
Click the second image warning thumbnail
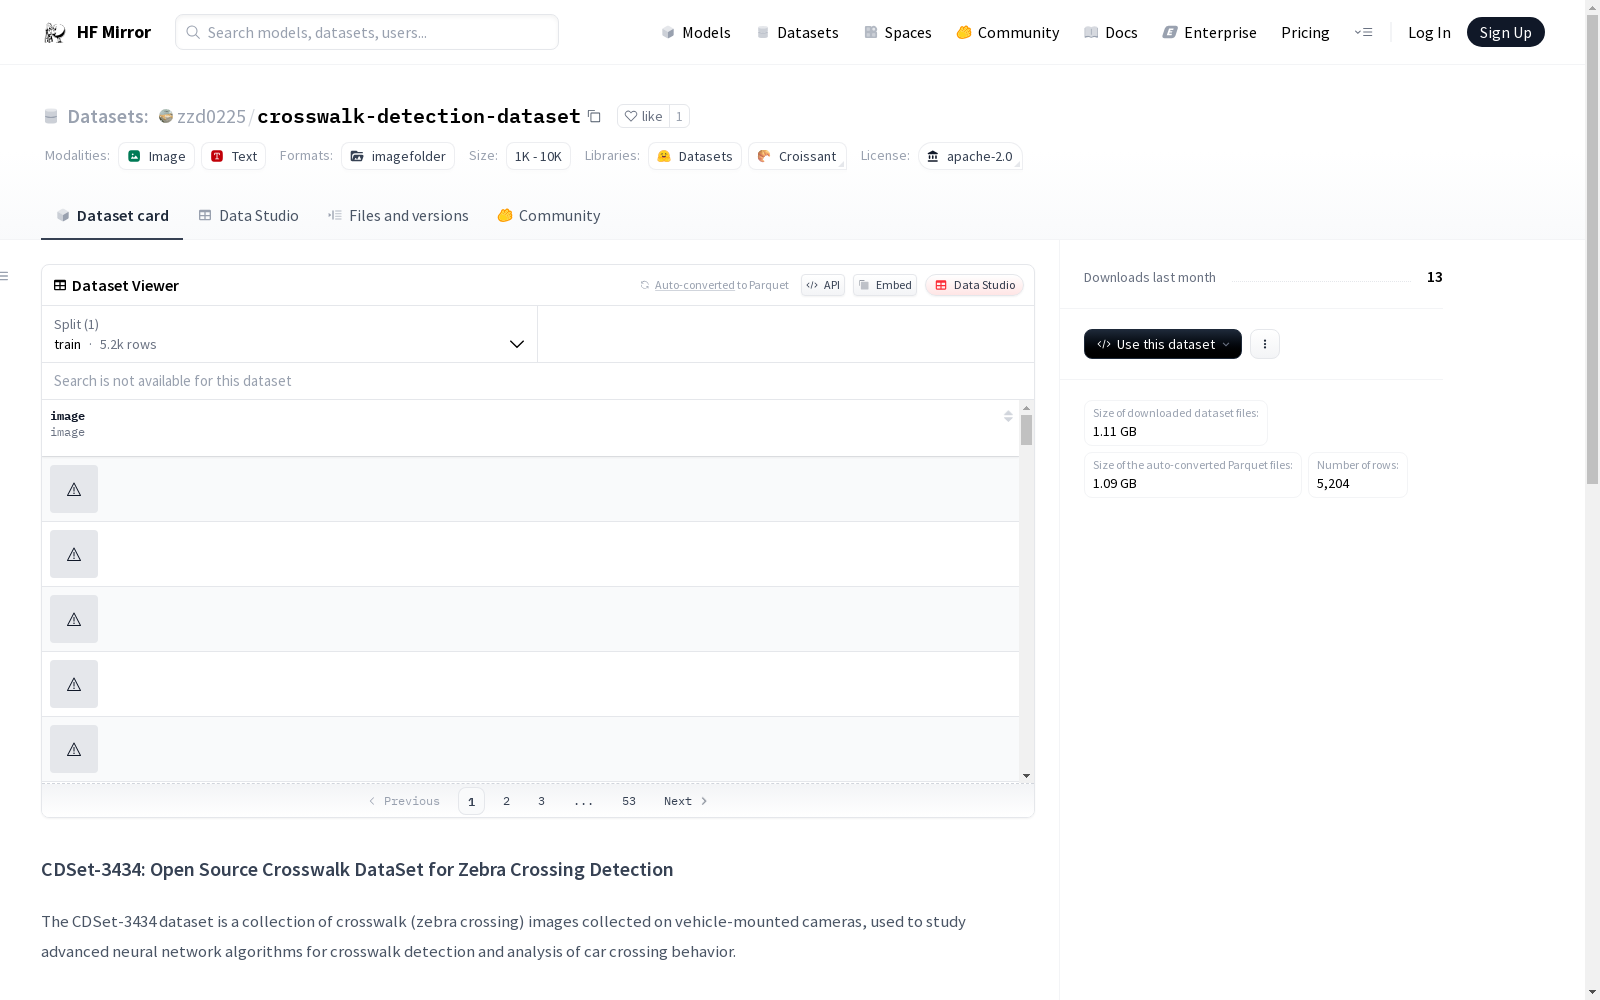74,554
